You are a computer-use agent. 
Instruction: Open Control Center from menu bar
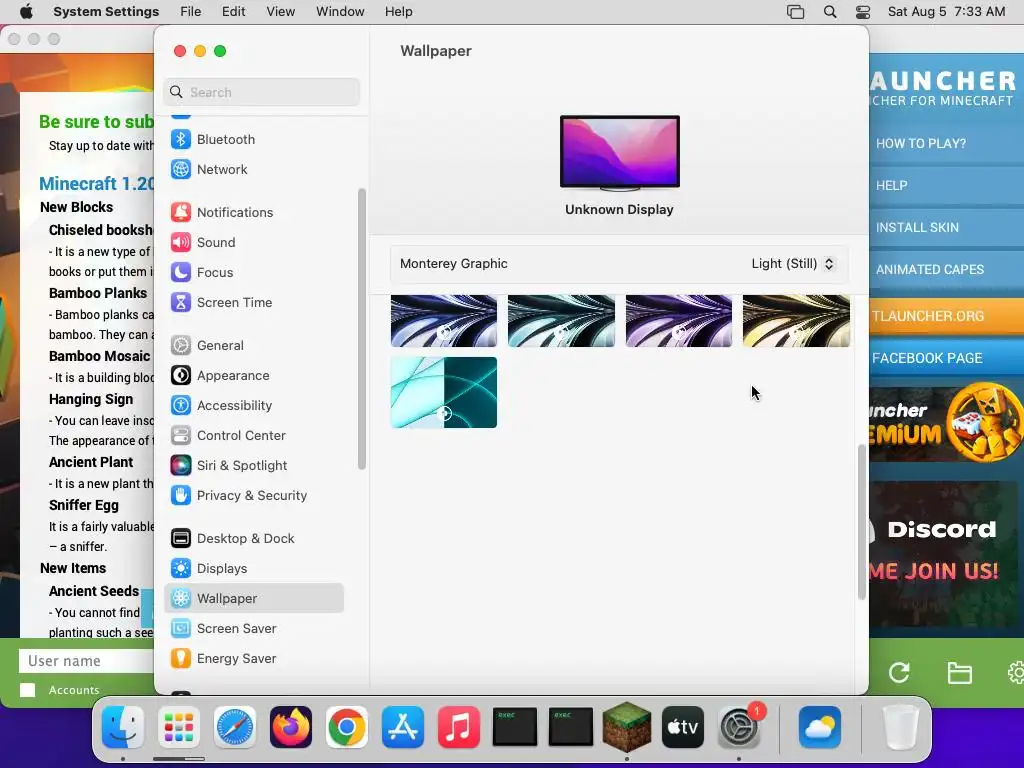[x=863, y=12]
